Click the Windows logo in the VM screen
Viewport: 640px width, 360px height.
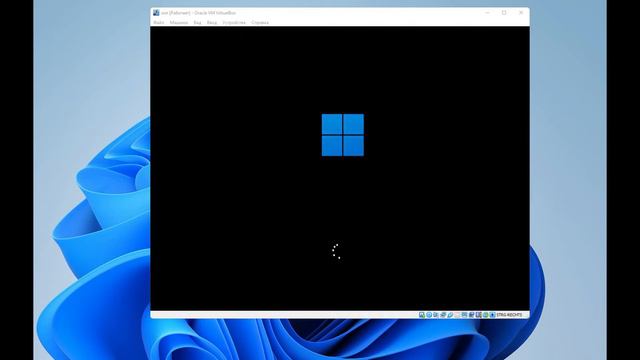pyautogui.click(x=343, y=135)
